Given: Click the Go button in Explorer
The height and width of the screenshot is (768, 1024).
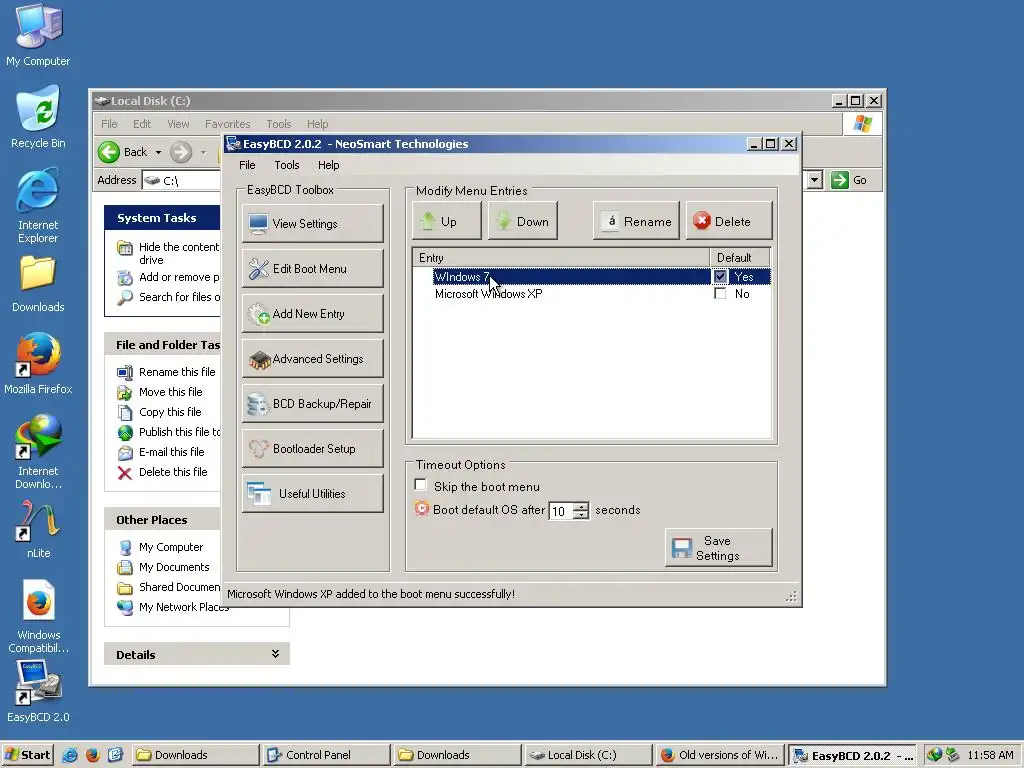Looking at the screenshot, I should pyautogui.click(x=849, y=180).
